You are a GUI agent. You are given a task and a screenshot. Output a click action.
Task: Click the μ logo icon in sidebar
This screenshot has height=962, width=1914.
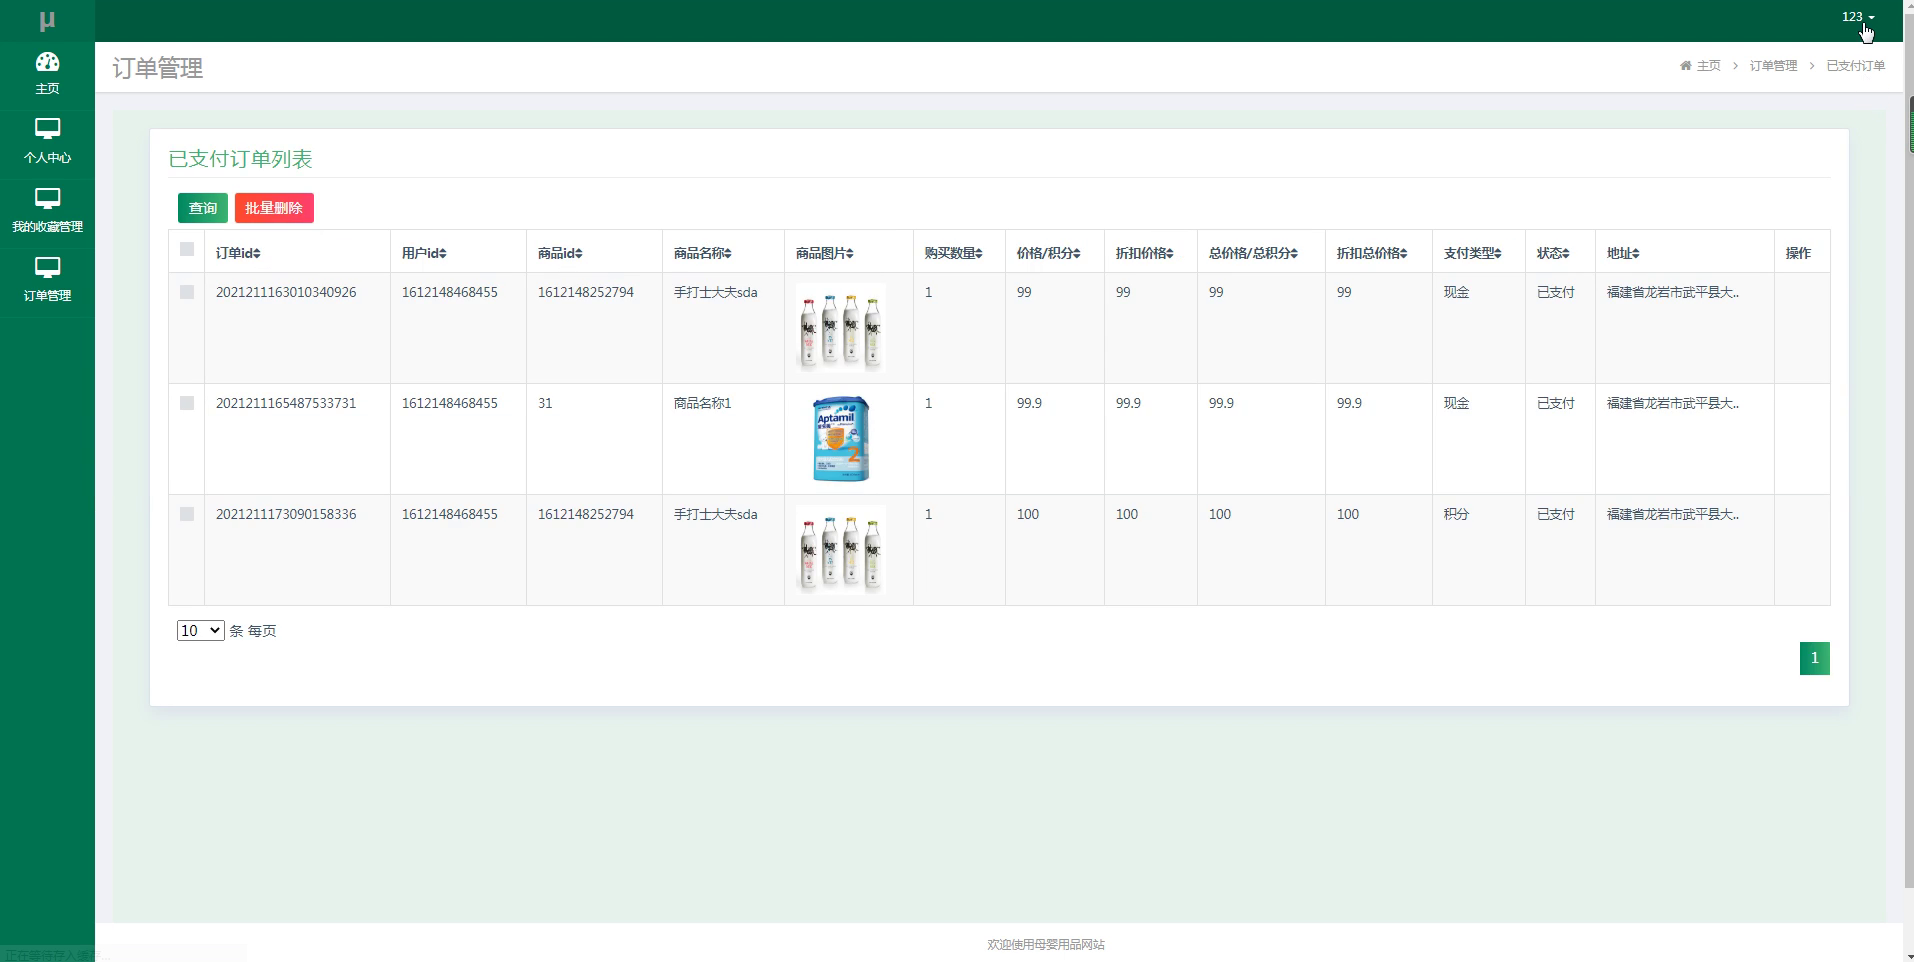tap(47, 21)
